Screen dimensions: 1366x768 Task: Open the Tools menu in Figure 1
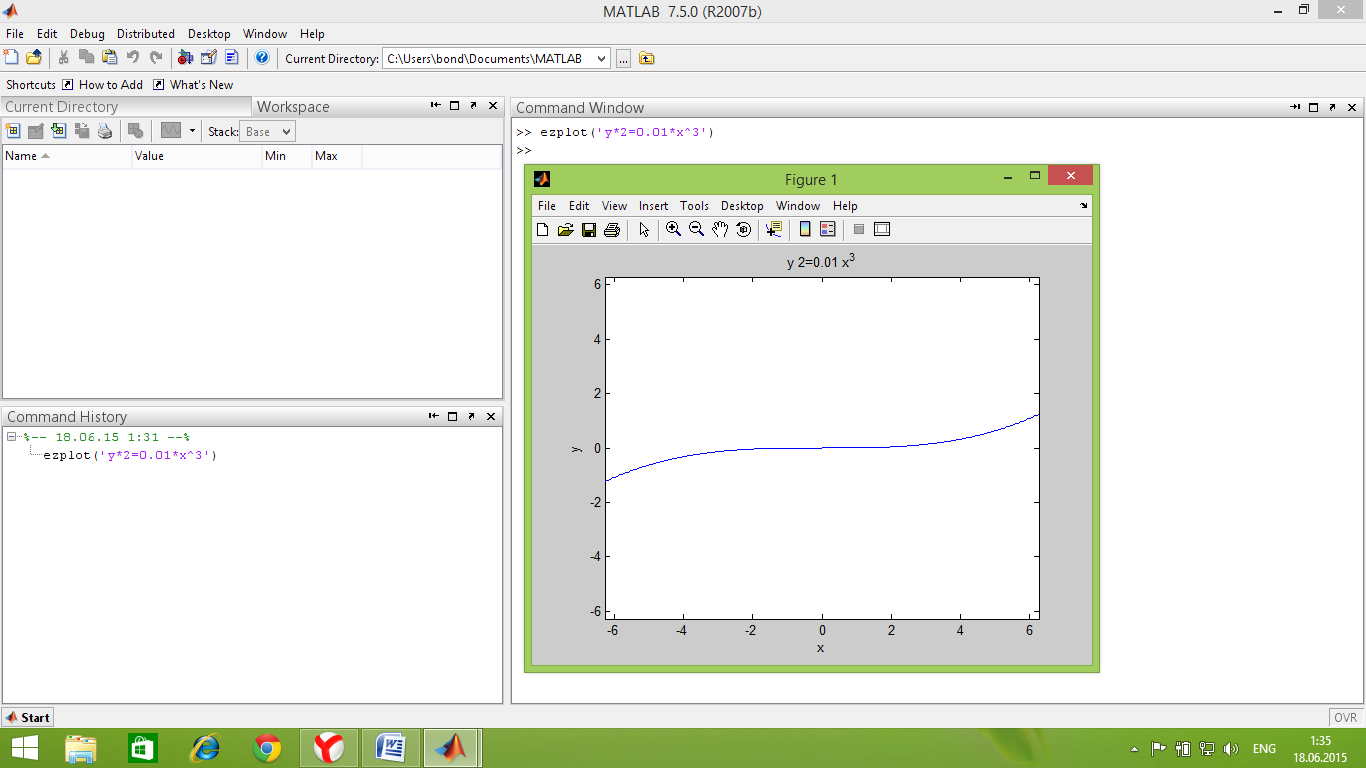click(x=694, y=206)
